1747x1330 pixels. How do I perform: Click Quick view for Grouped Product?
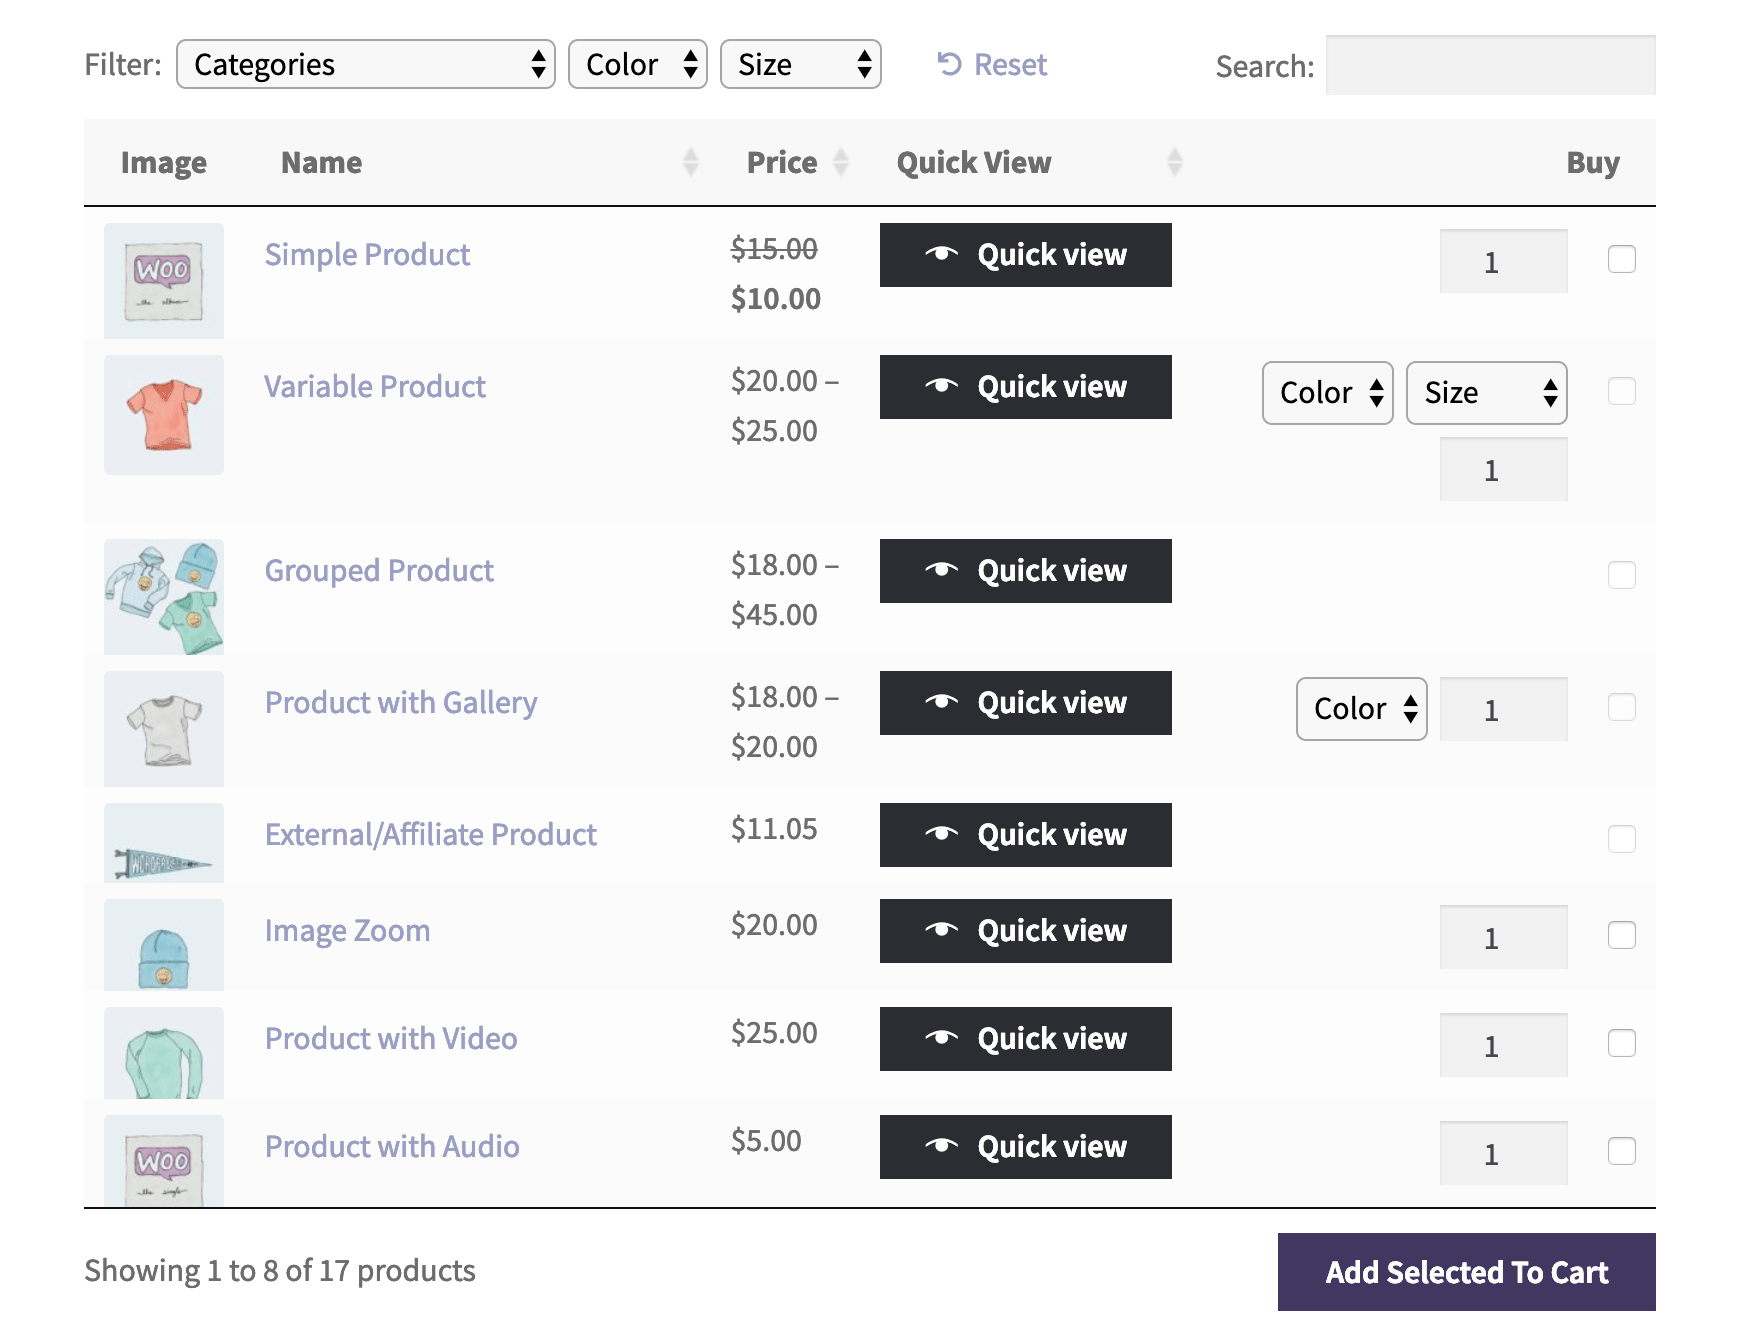pyautogui.click(x=1025, y=571)
